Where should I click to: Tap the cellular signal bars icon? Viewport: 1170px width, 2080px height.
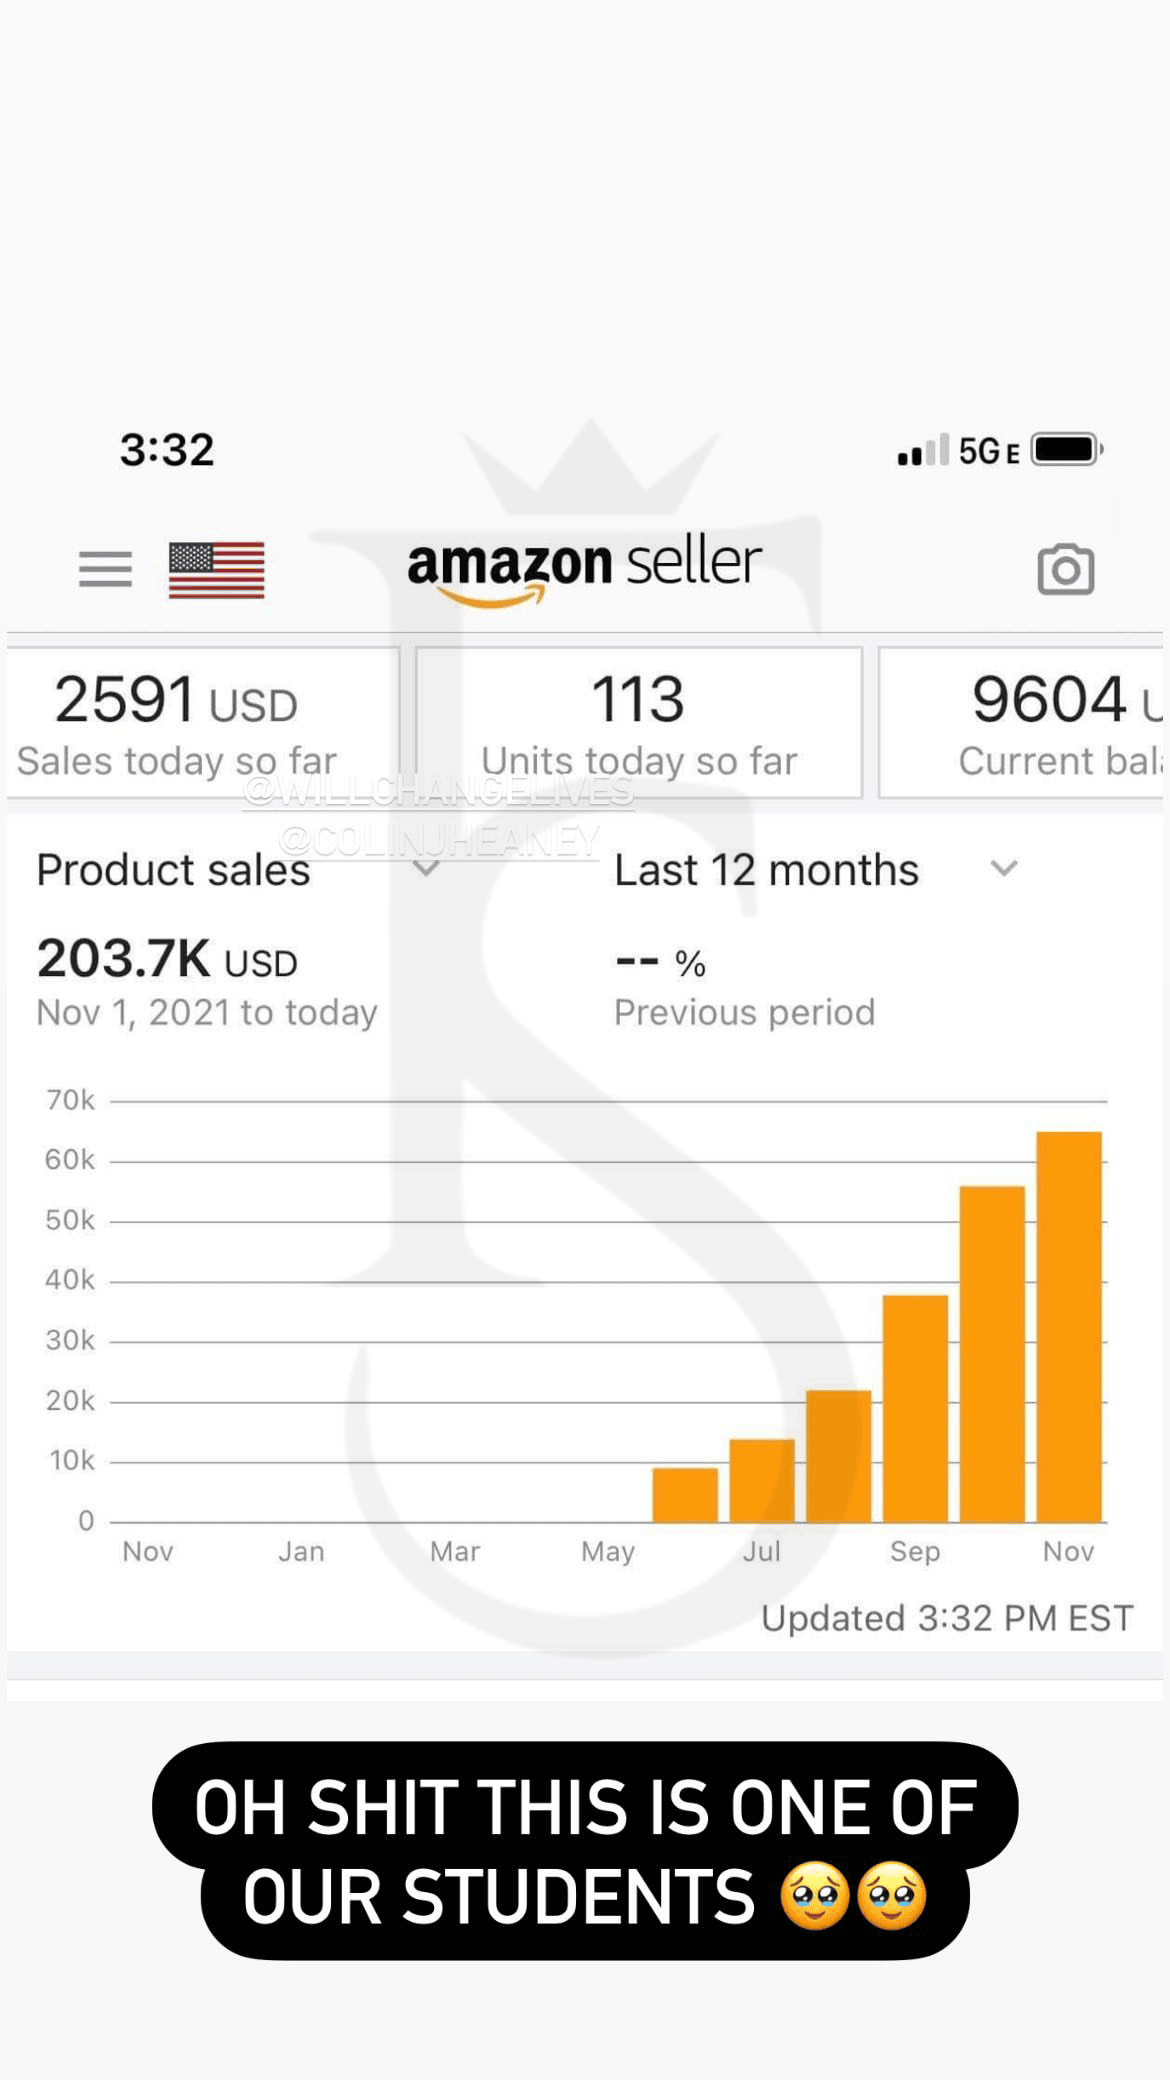pos(923,452)
